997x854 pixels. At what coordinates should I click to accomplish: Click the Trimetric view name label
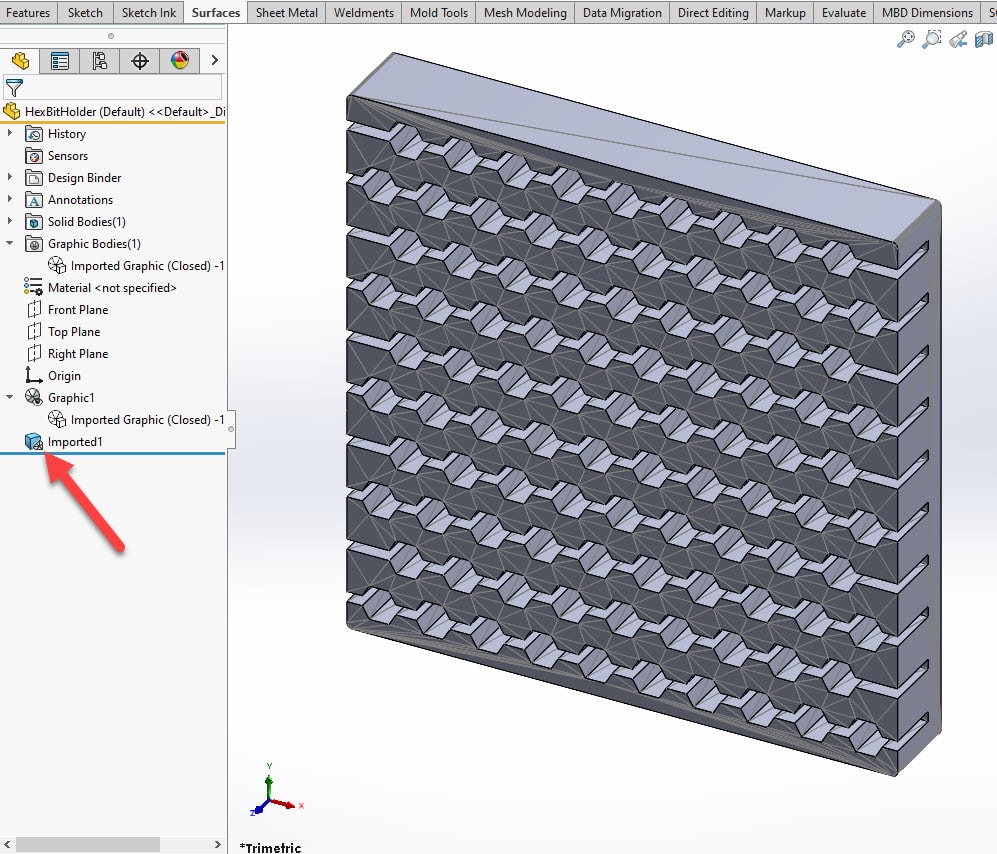tap(270, 847)
